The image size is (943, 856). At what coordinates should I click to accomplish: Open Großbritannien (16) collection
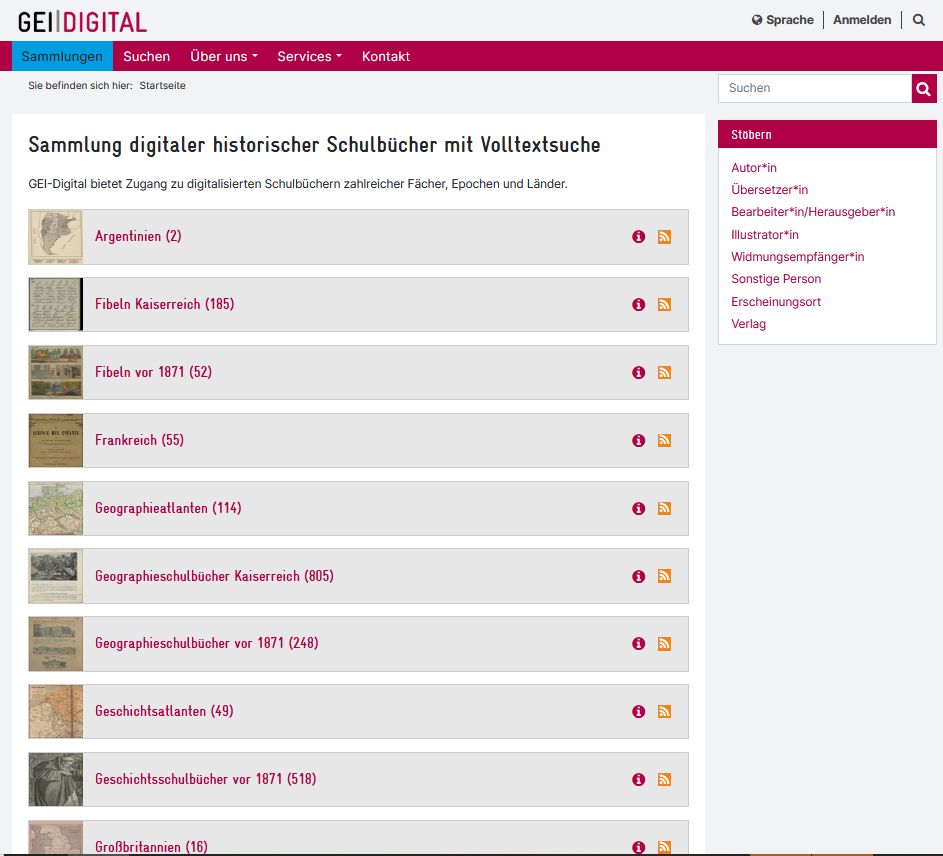[x=151, y=847]
